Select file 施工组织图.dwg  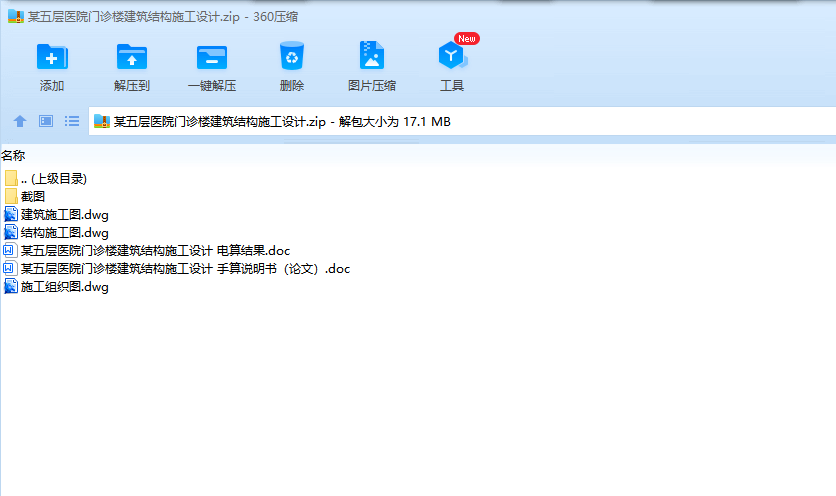coord(57,286)
